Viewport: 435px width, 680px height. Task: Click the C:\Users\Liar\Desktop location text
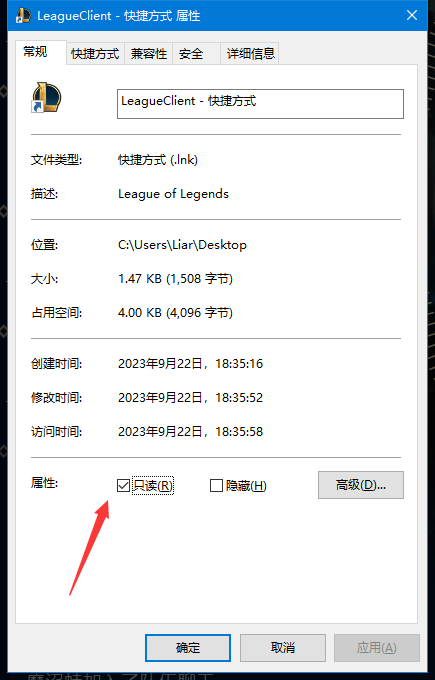click(182, 245)
